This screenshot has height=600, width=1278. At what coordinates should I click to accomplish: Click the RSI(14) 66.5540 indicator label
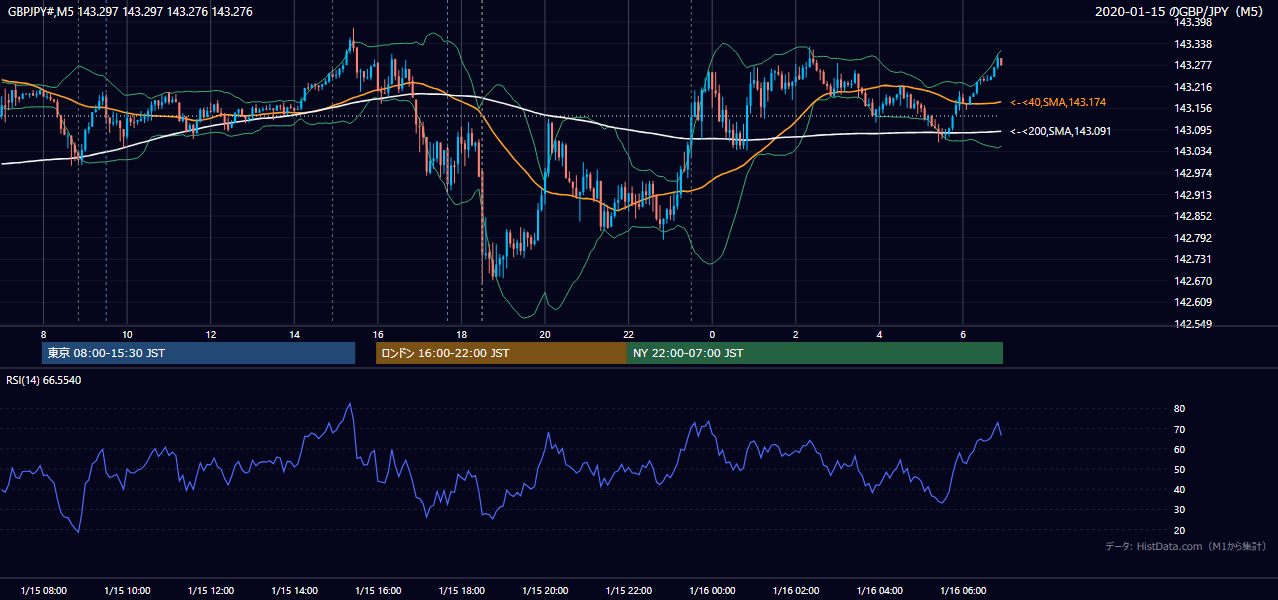click(44, 380)
